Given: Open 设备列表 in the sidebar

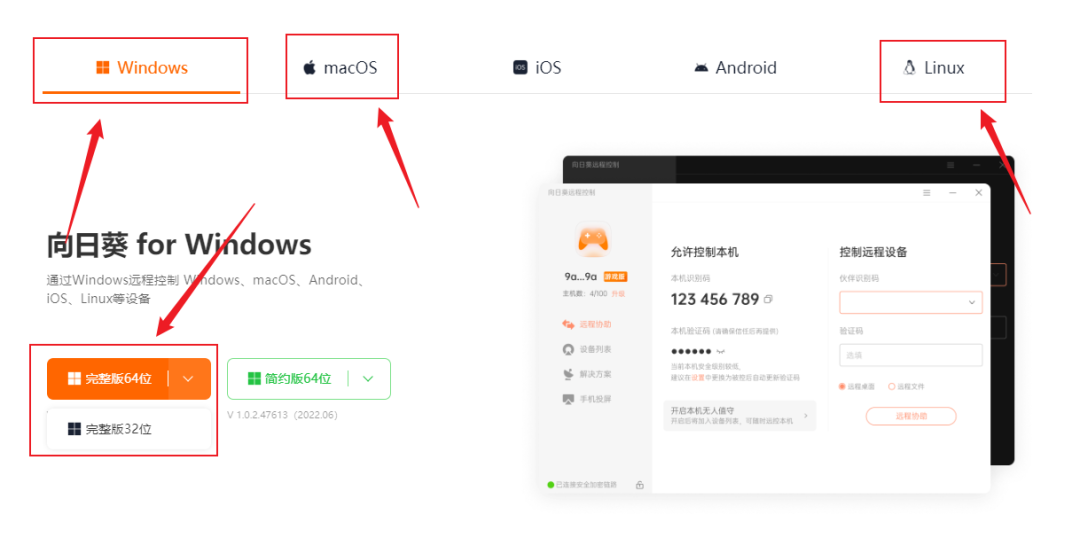Looking at the screenshot, I should click(588, 349).
